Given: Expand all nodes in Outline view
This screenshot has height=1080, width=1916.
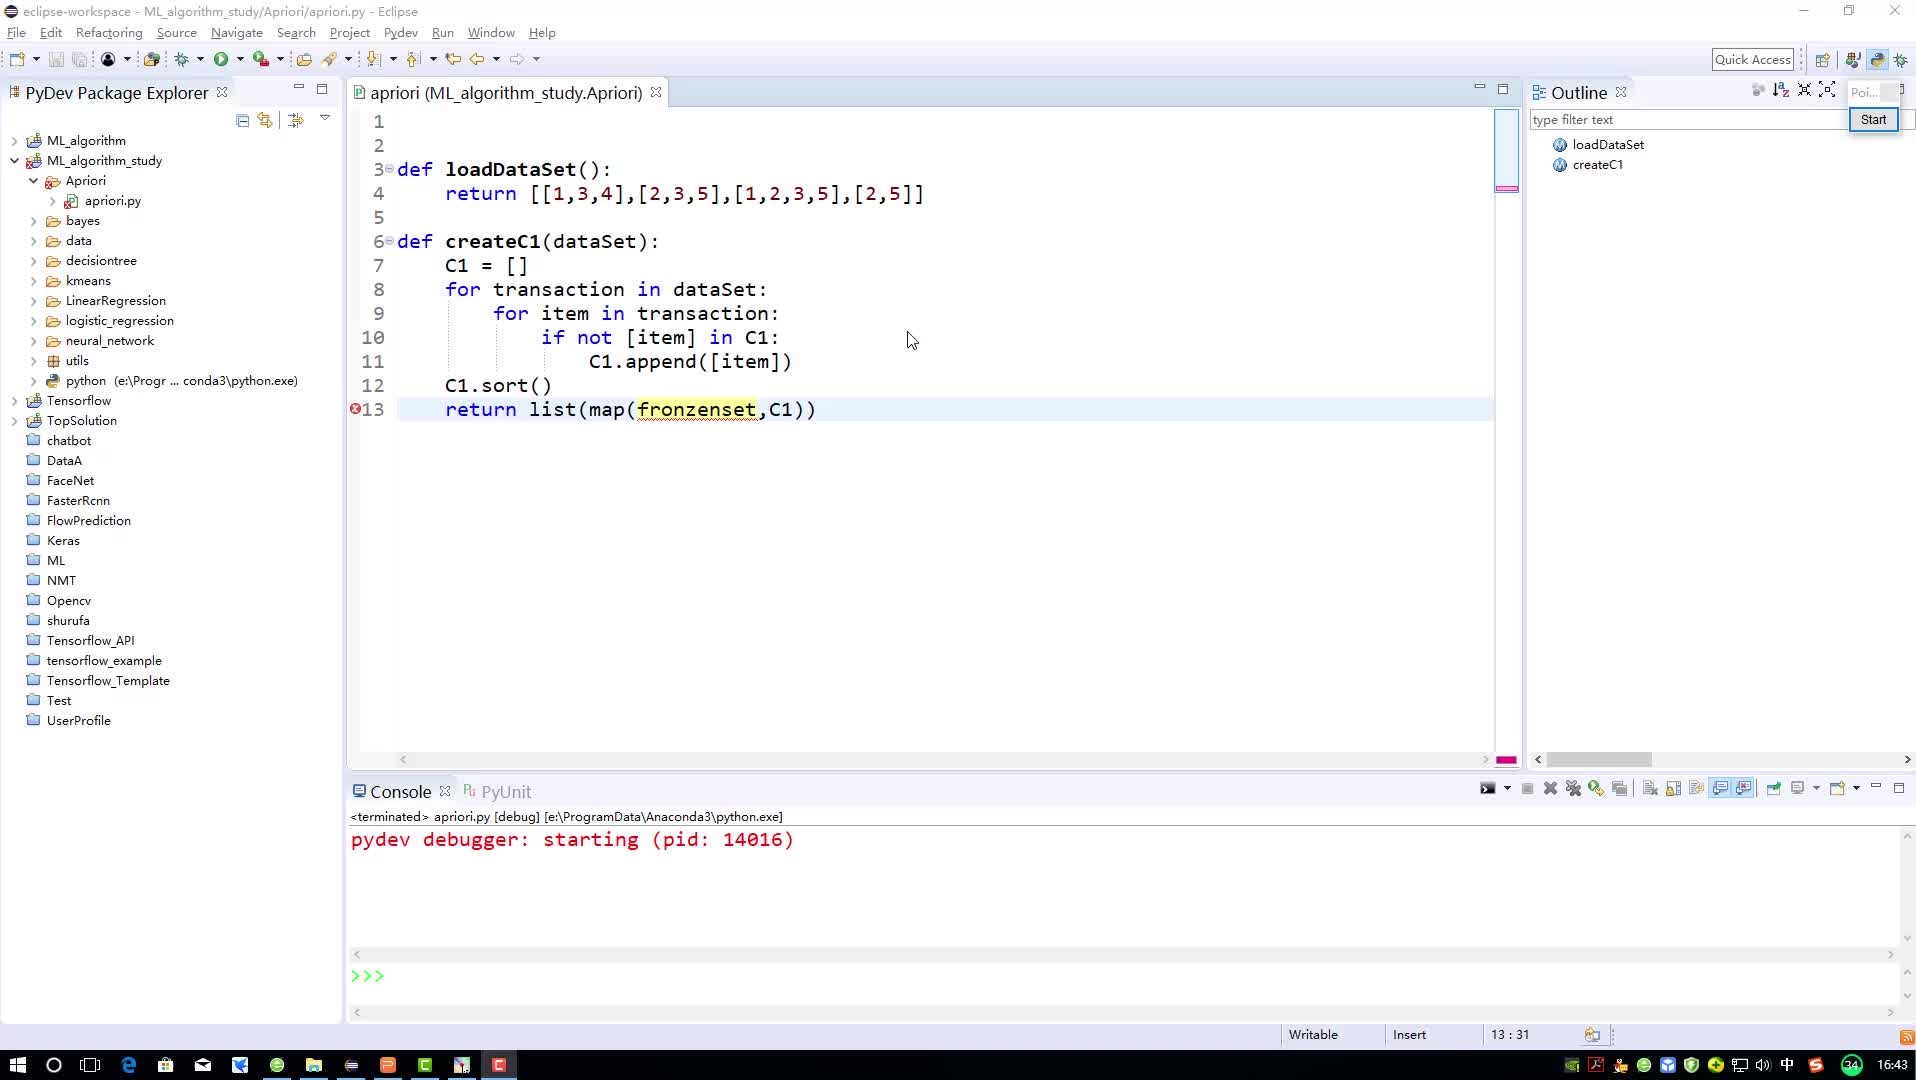Looking at the screenshot, I should [1827, 90].
